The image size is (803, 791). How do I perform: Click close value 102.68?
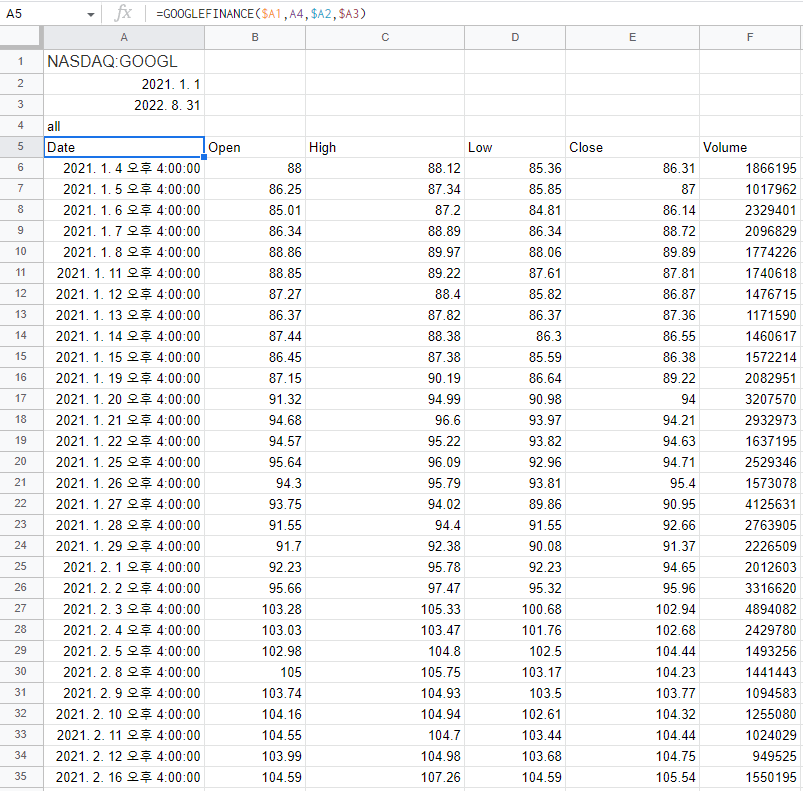632,630
